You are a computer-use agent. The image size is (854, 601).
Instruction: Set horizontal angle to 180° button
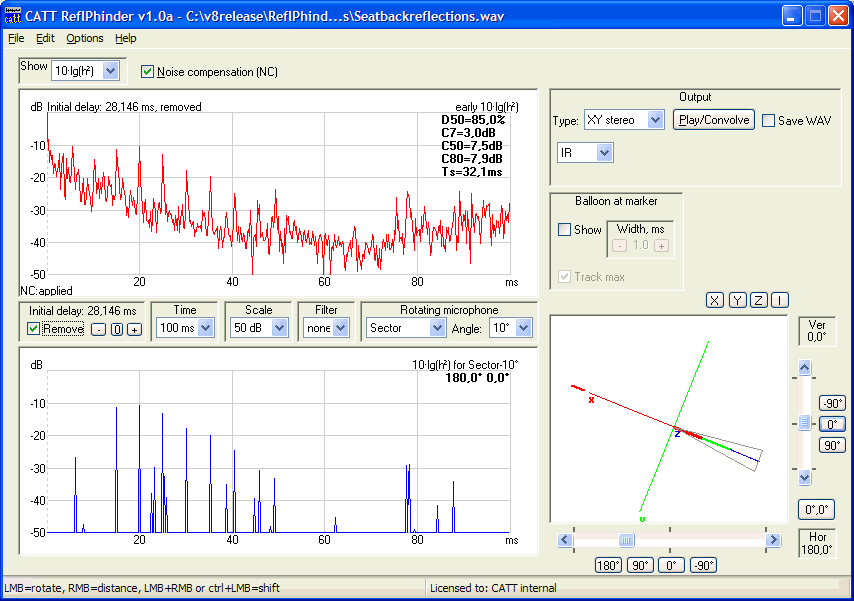pos(609,565)
